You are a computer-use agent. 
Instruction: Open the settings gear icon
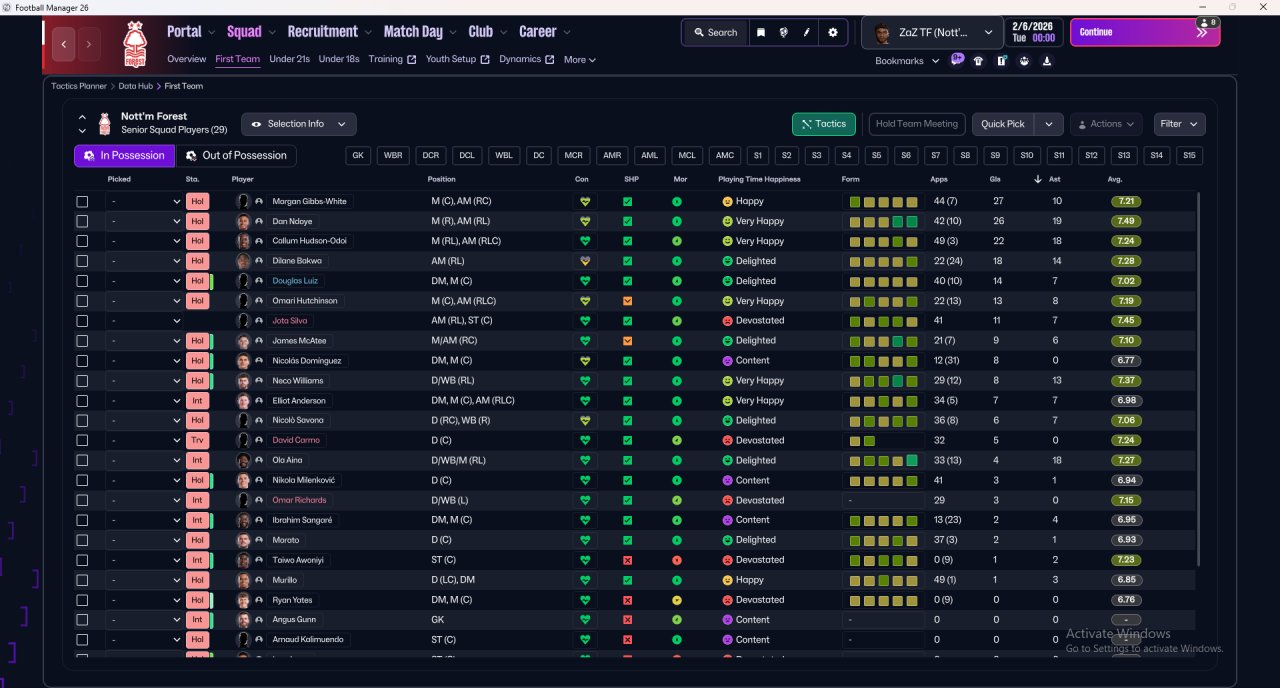pos(833,32)
